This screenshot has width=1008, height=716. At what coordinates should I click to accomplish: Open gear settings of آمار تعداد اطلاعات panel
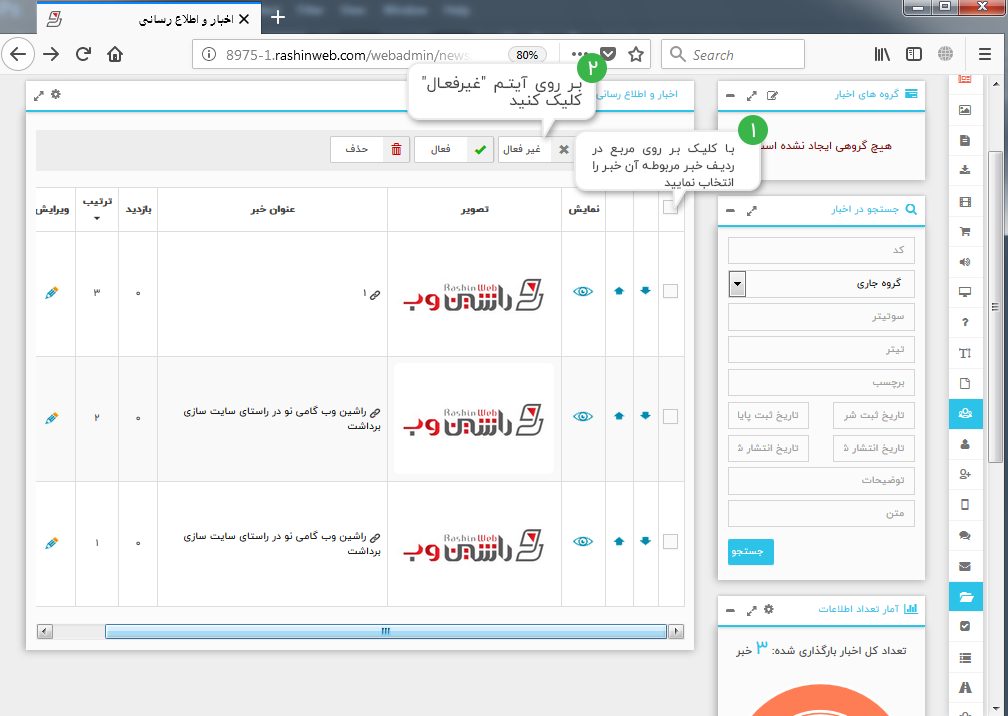[769, 609]
